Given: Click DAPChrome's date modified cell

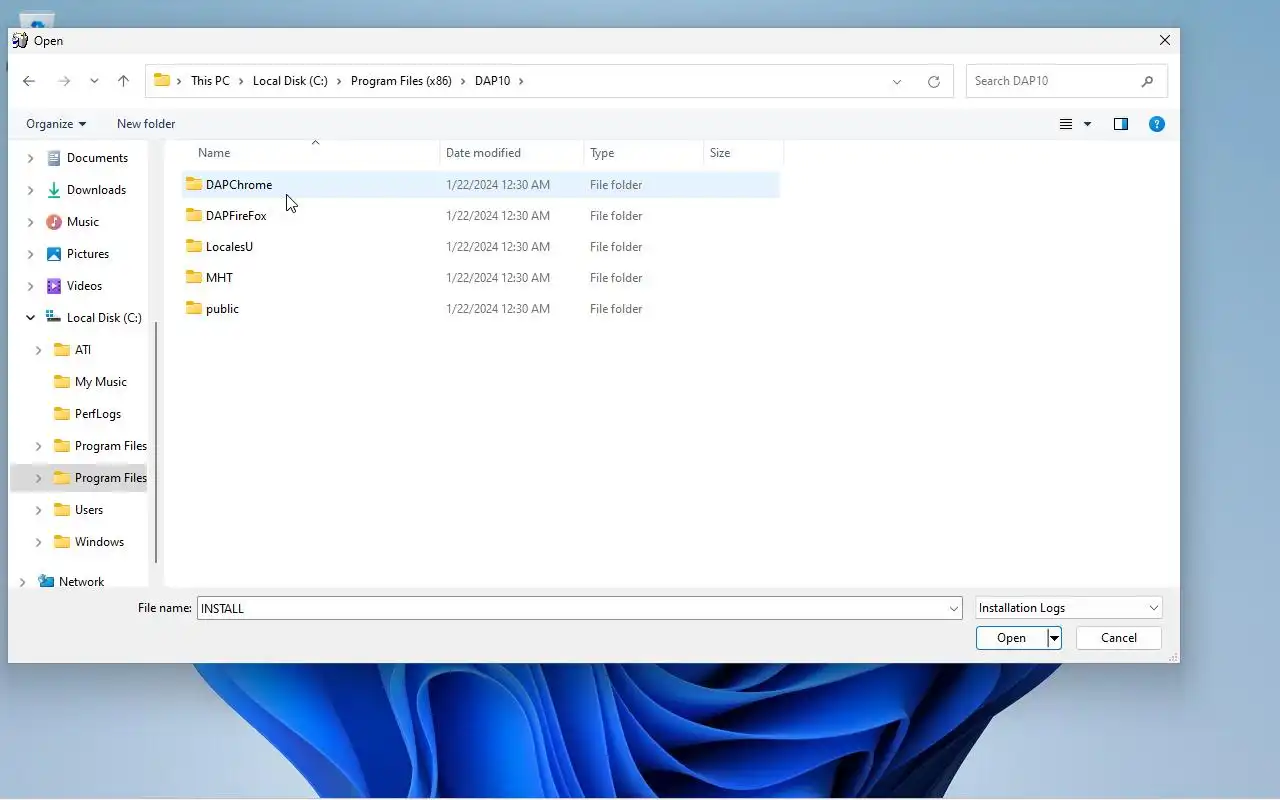Looking at the screenshot, I should coord(498,184).
